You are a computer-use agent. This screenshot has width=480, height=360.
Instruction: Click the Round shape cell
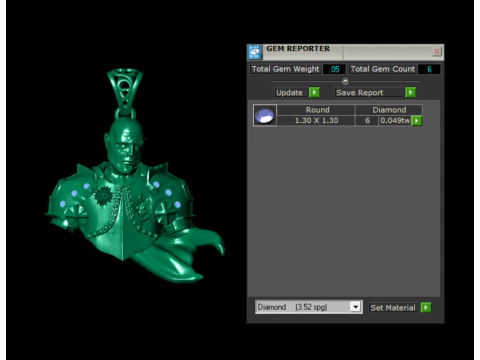(316, 110)
